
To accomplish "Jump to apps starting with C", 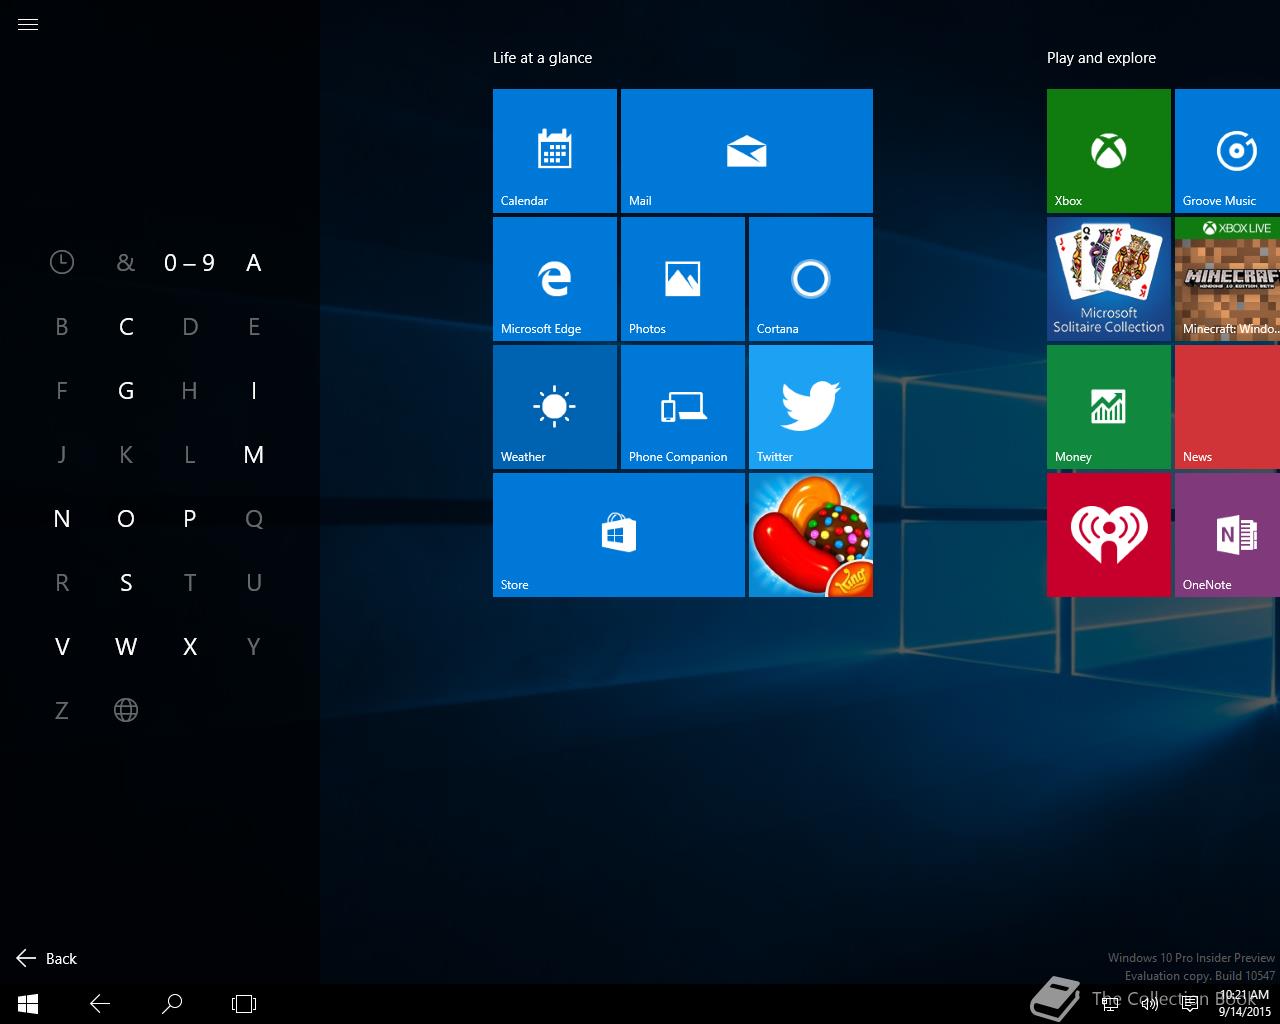I will 126,327.
